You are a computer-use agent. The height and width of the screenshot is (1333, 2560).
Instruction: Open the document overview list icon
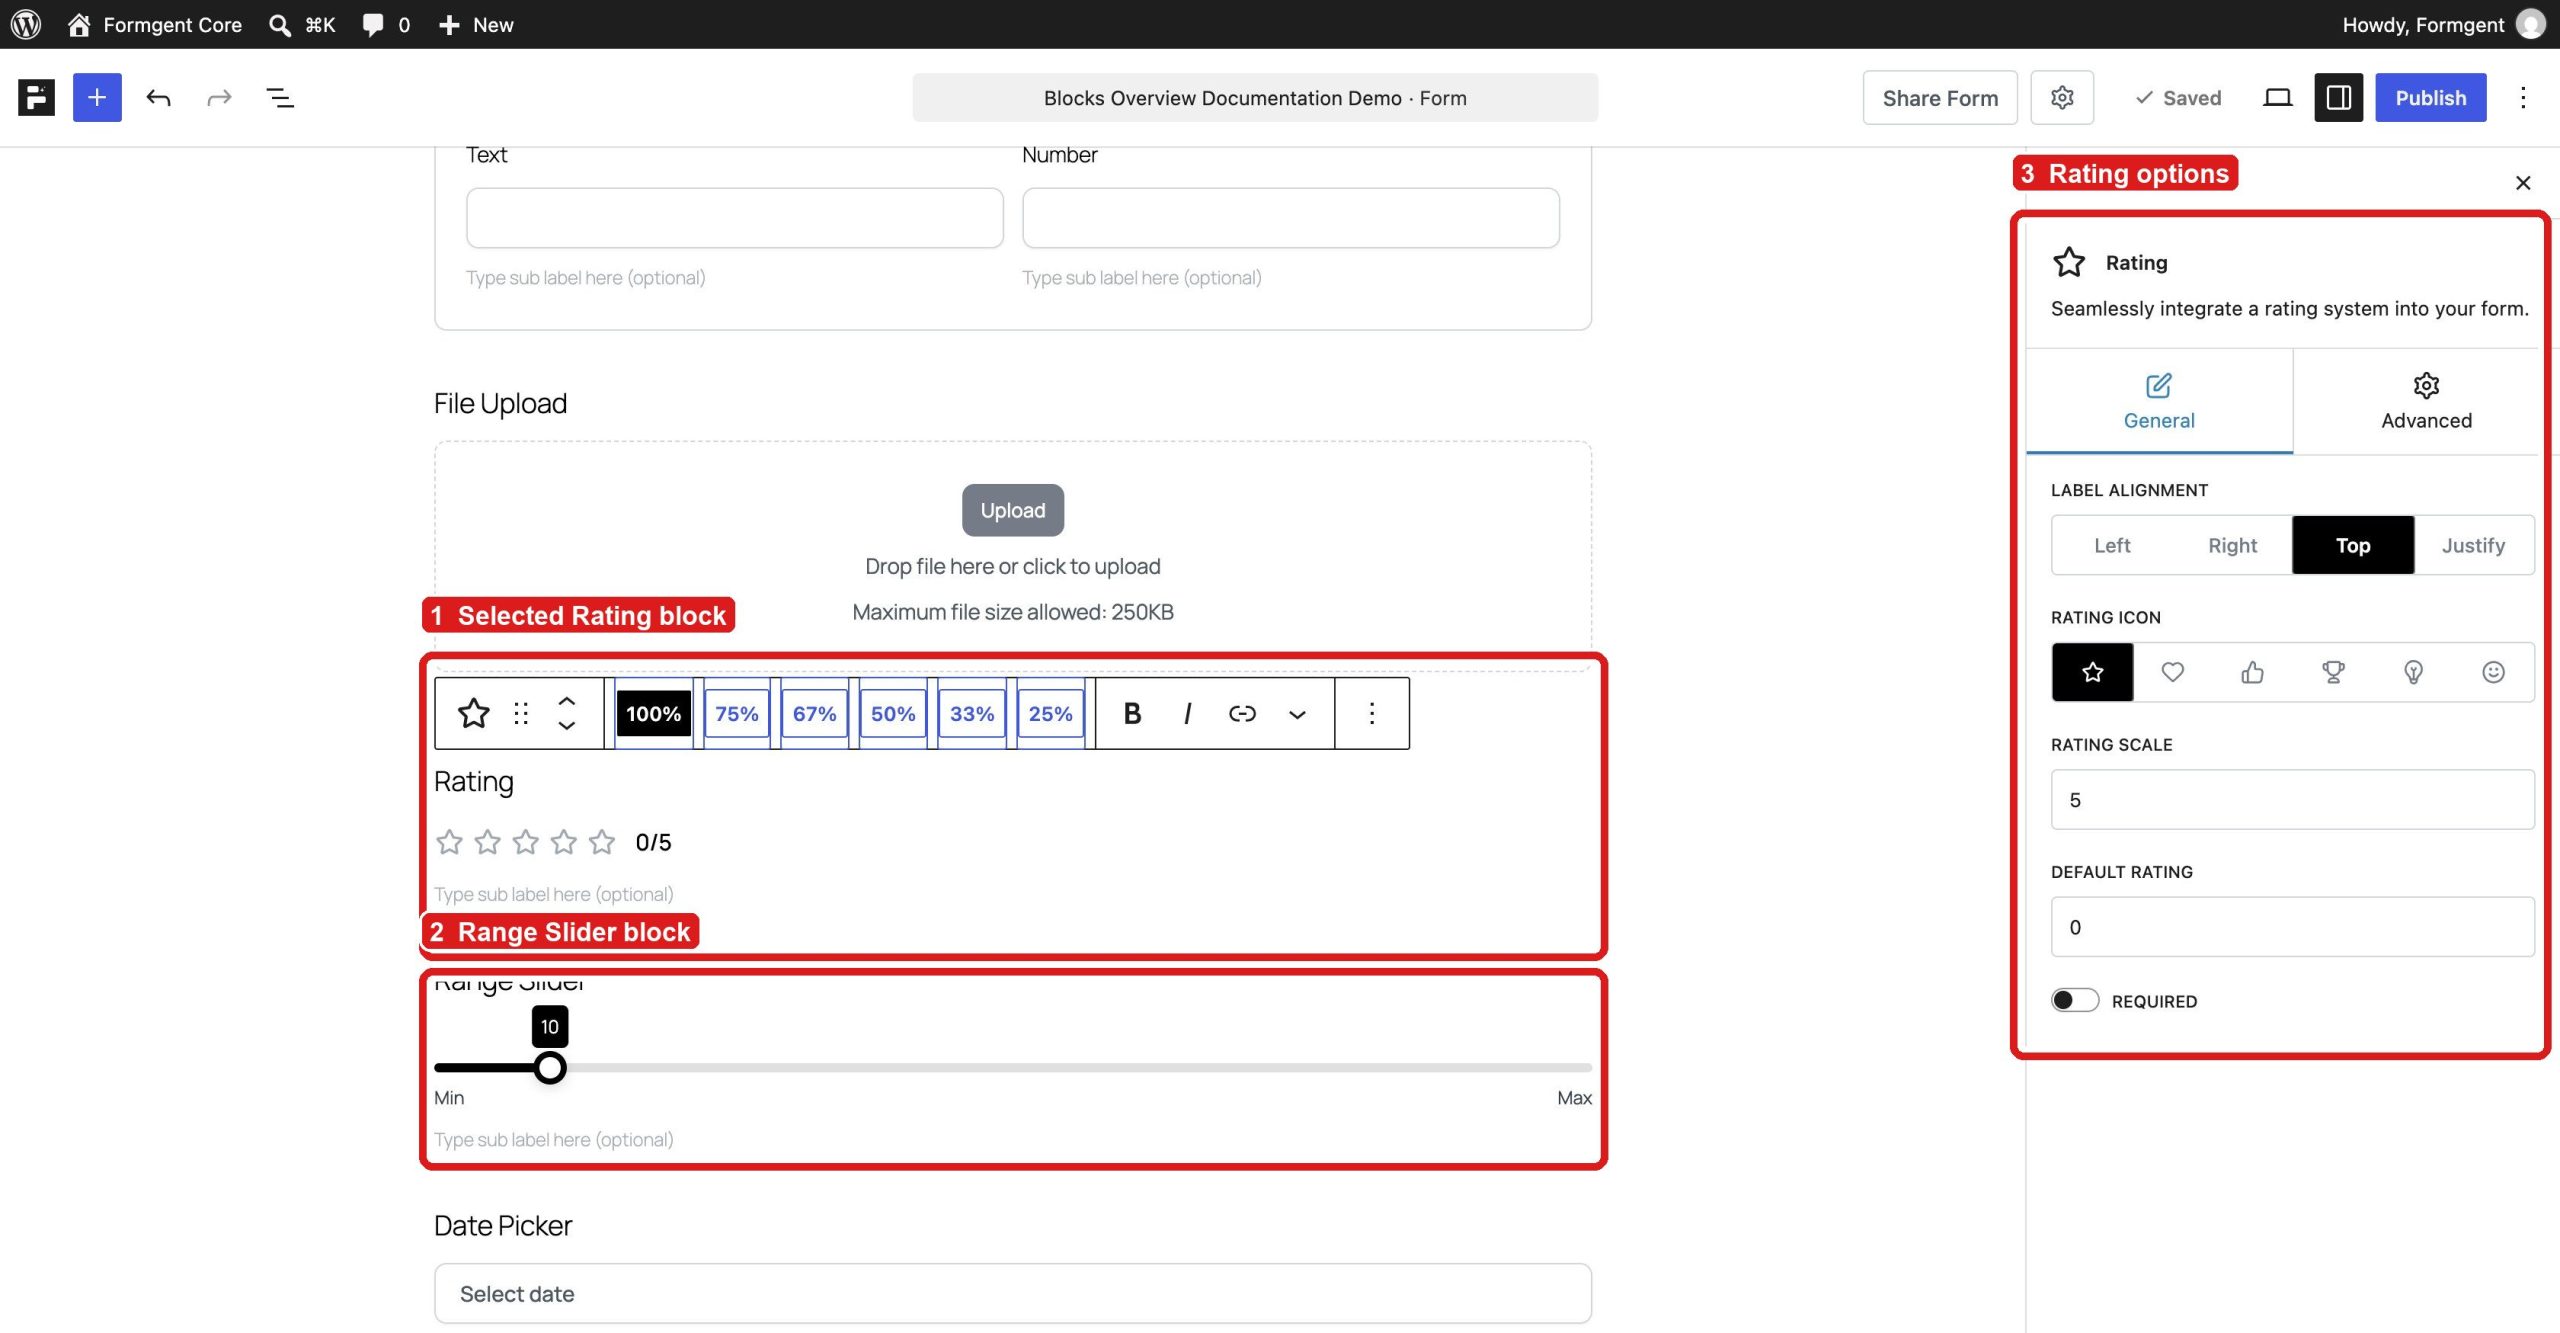(280, 98)
